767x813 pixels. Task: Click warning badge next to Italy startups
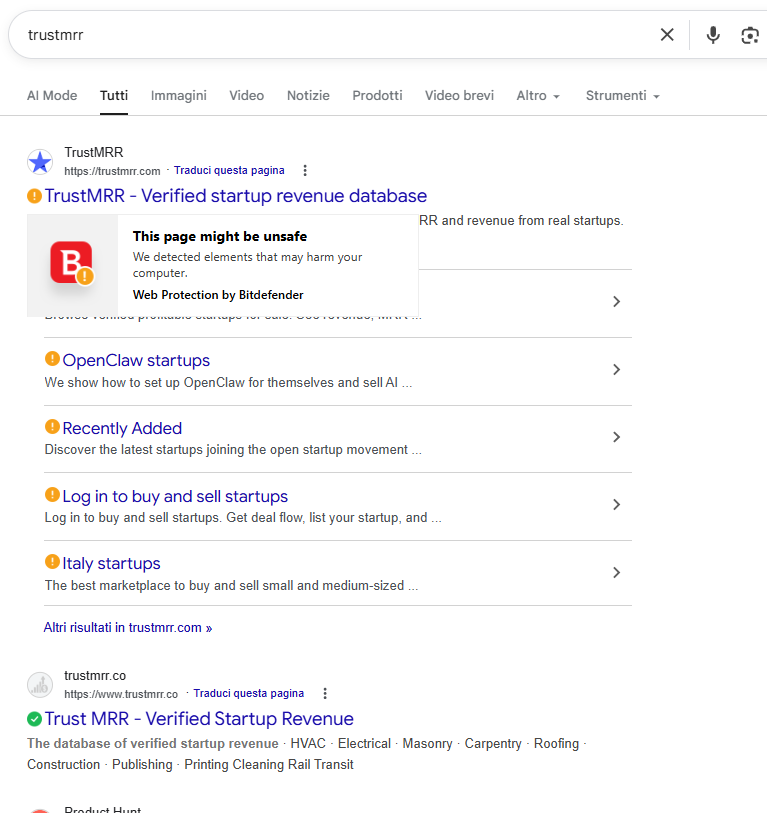coord(52,562)
